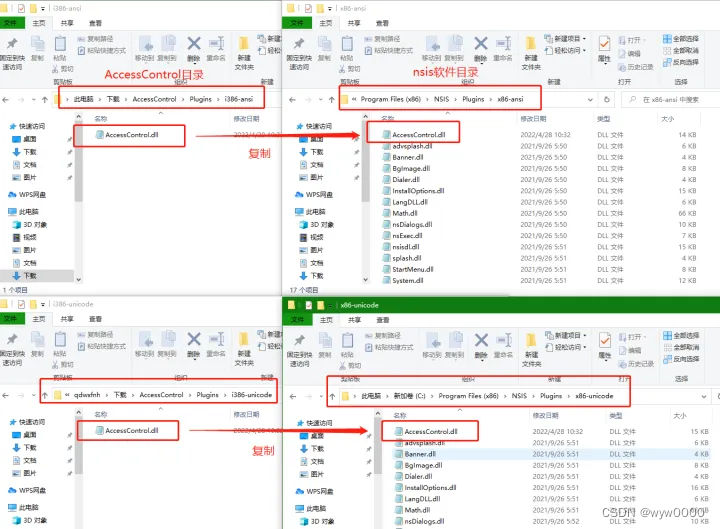
Task: Select 3D 对象 in x86-ansi sidebar
Action: tap(317, 225)
